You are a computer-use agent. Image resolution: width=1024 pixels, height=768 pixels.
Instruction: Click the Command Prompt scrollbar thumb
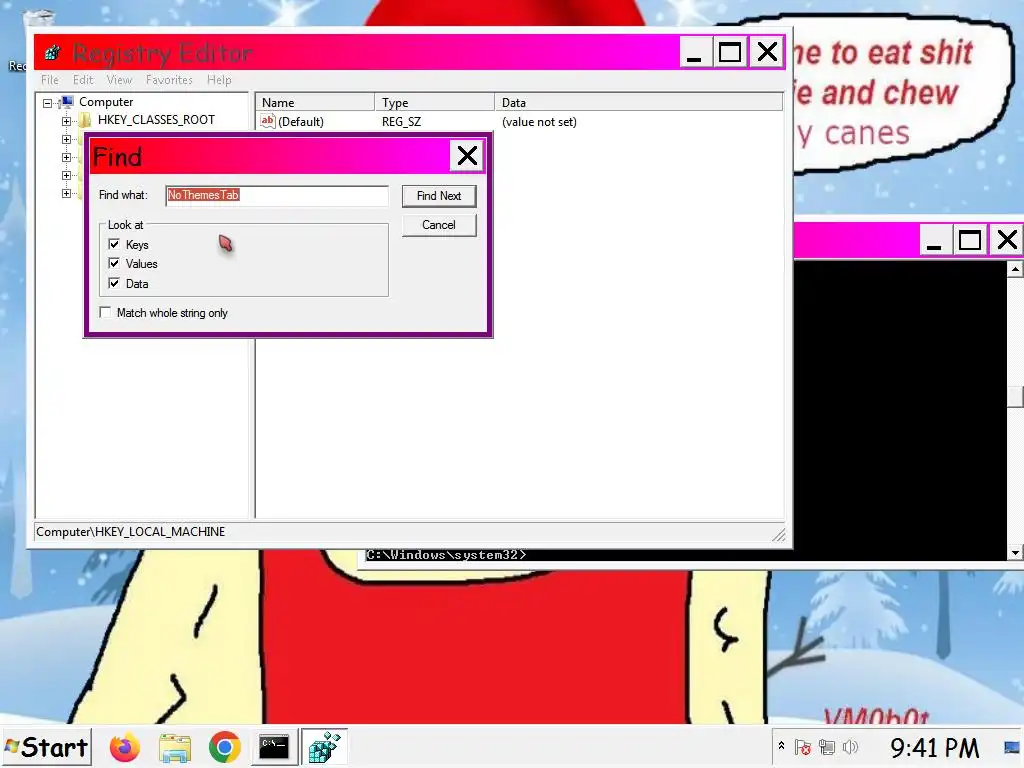click(x=1015, y=396)
